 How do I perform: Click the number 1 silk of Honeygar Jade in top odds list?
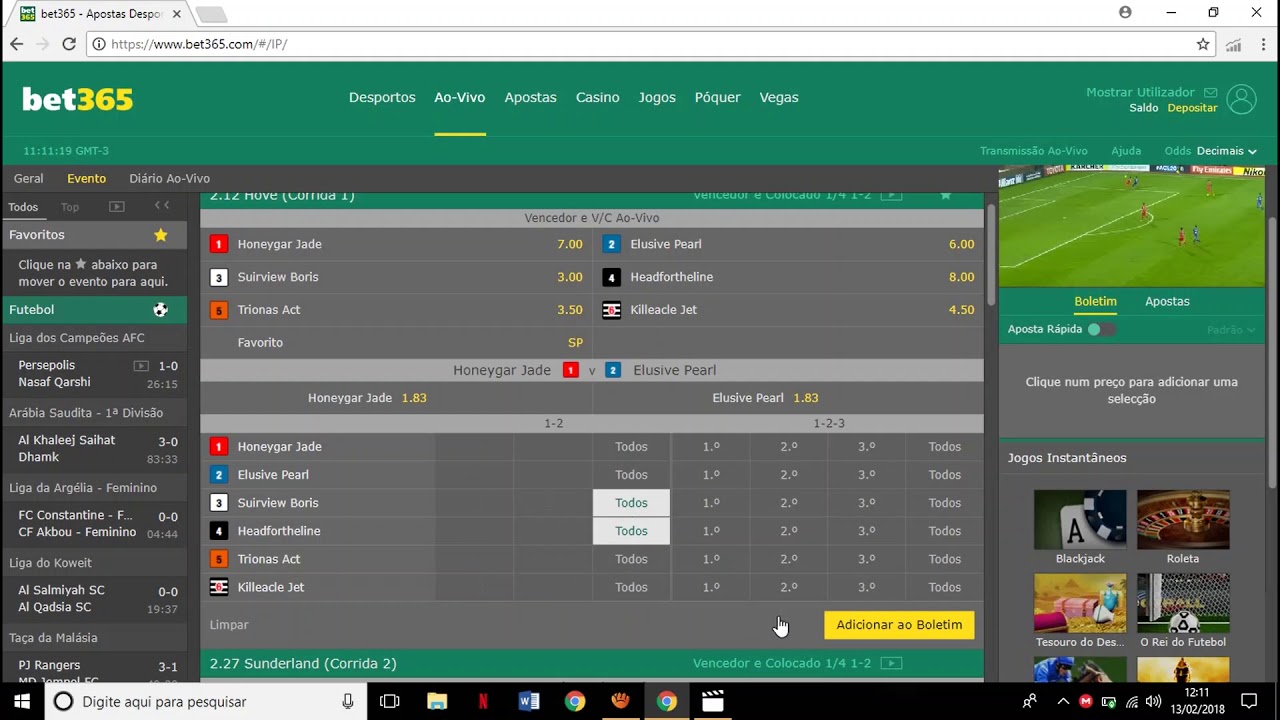coord(219,244)
